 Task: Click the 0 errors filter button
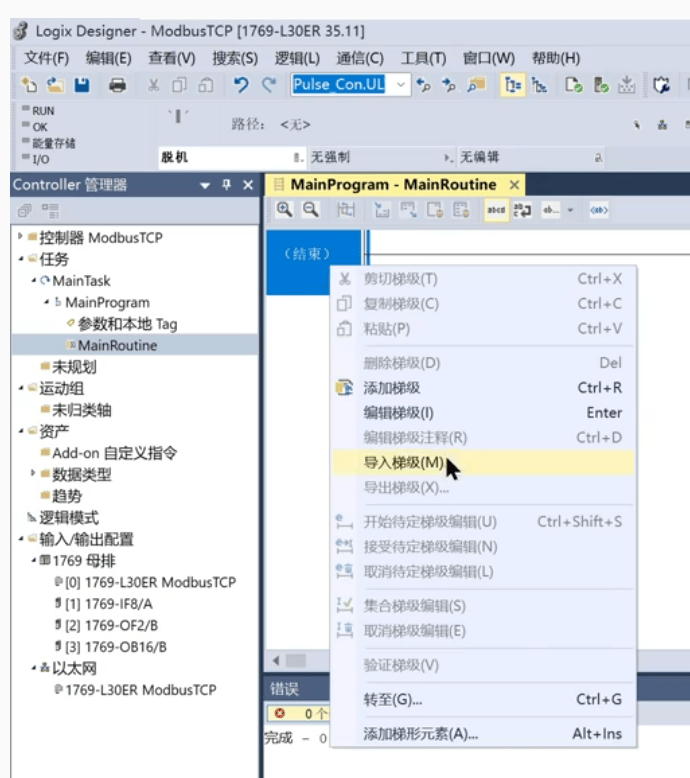298,713
